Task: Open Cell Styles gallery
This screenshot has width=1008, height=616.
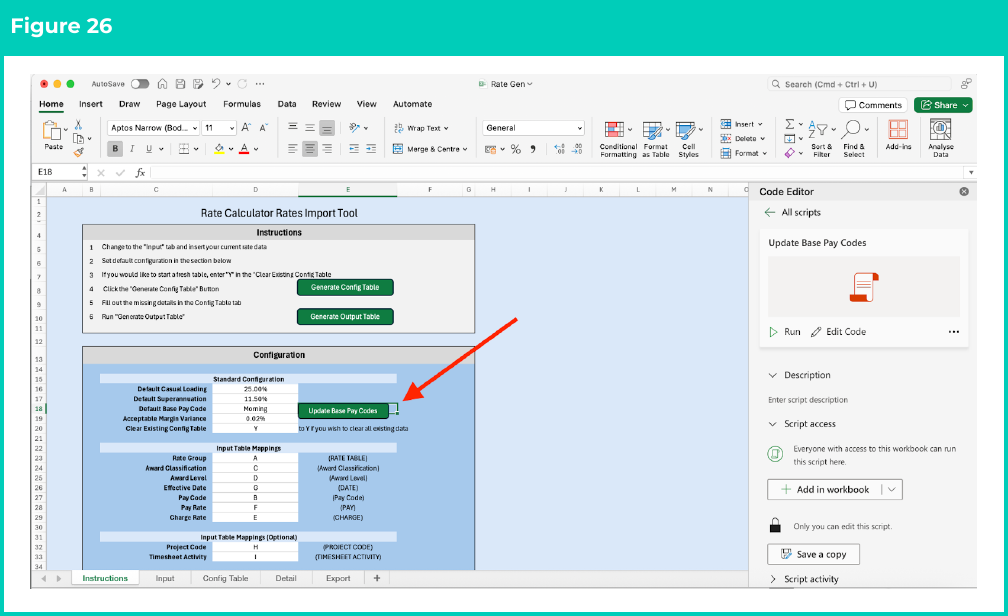Action: 688,139
